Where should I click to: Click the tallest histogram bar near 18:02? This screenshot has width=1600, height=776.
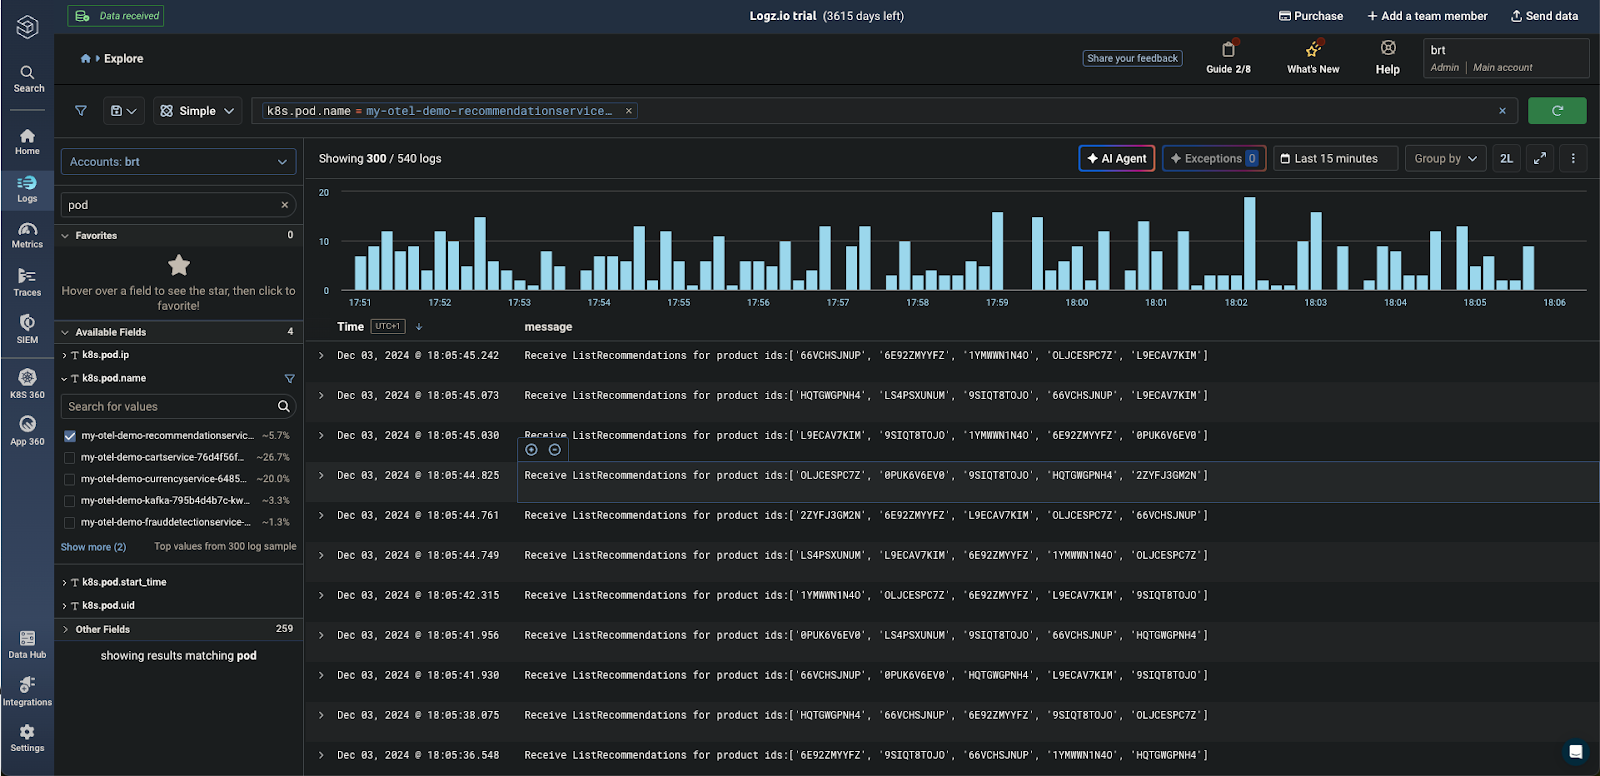pos(1250,243)
